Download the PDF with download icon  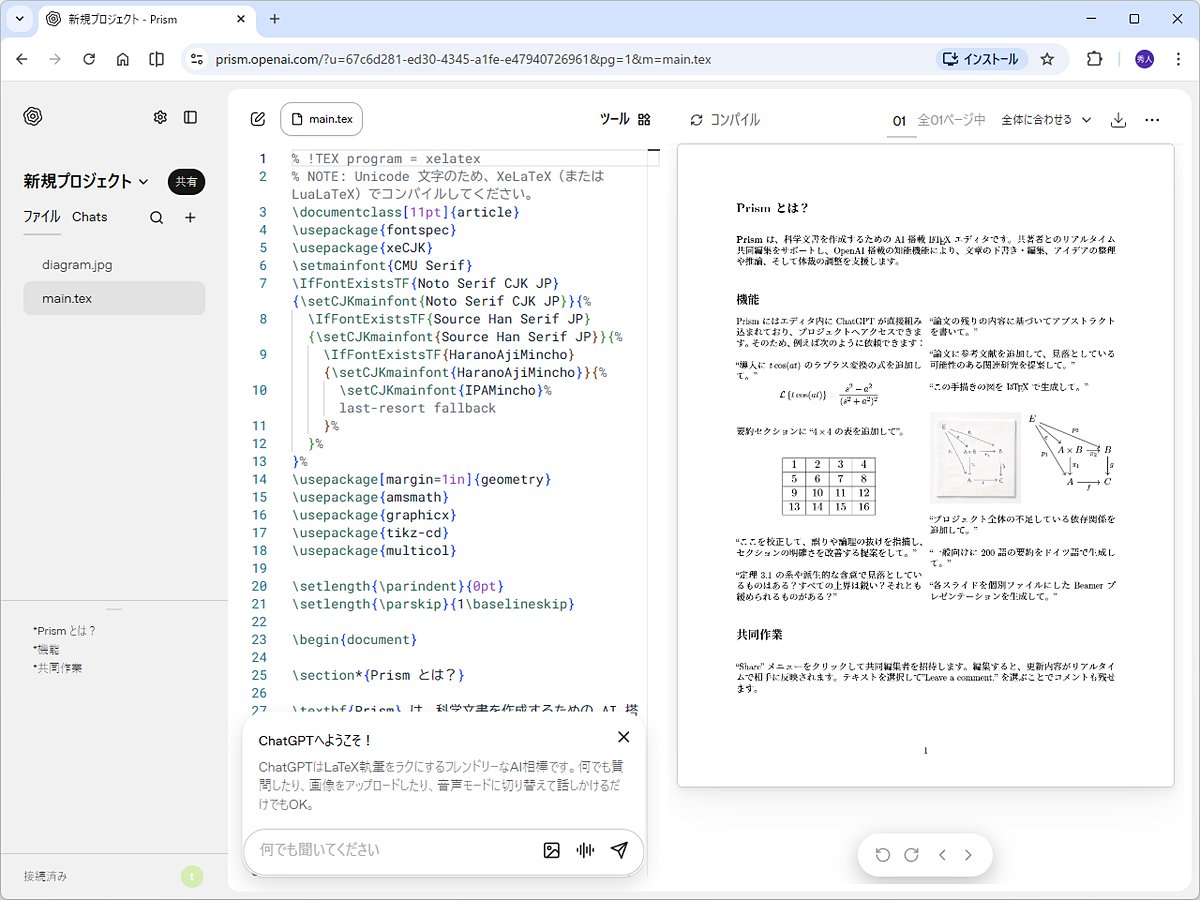pyautogui.click(x=1119, y=120)
